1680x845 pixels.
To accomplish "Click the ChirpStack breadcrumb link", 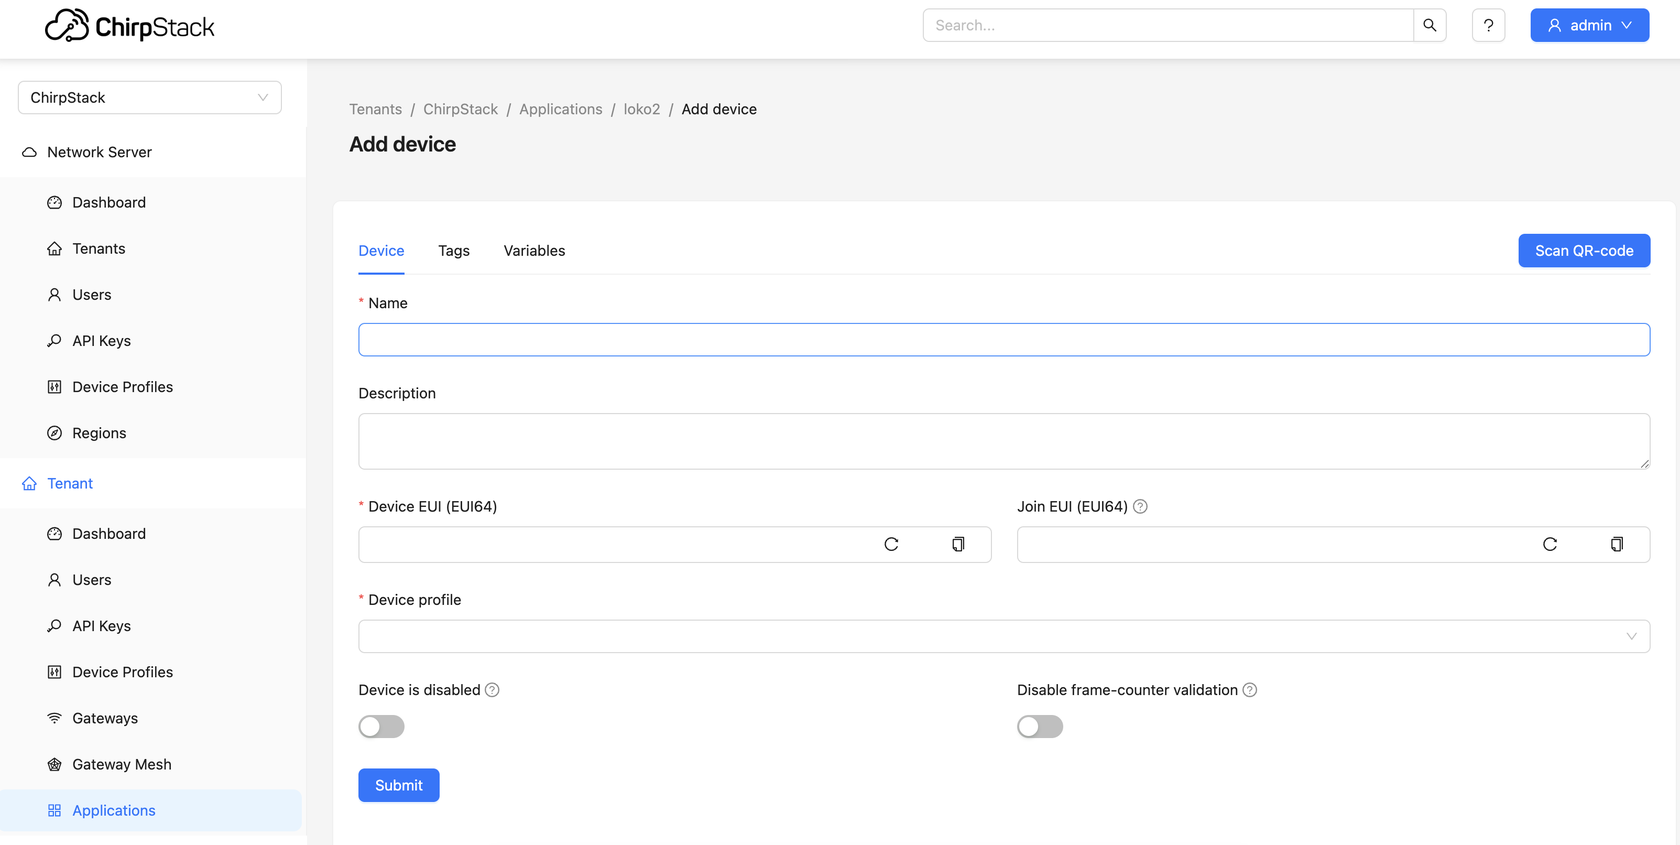I will click(460, 109).
